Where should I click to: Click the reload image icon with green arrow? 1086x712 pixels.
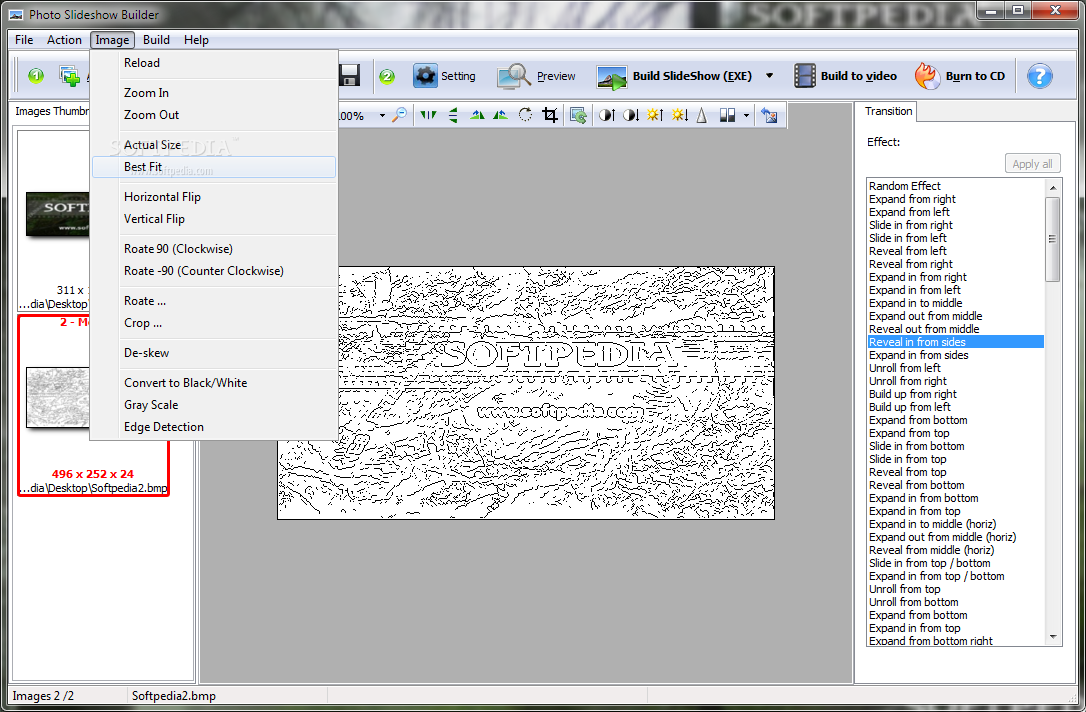point(578,116)
